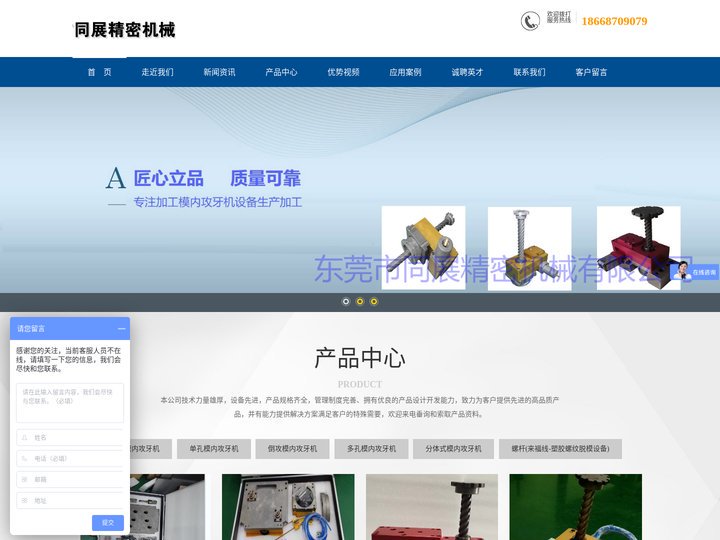The width and height of the screenshot is (720, 540).
Task: Submit the message with 提交 button
Action: [x=108, y=523]
